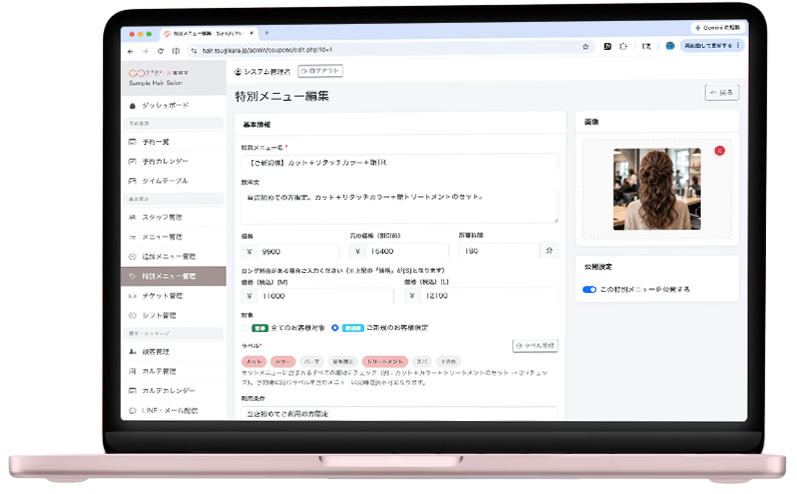
Task: Click the スタッフ管理 people icon
Action: 133,217
